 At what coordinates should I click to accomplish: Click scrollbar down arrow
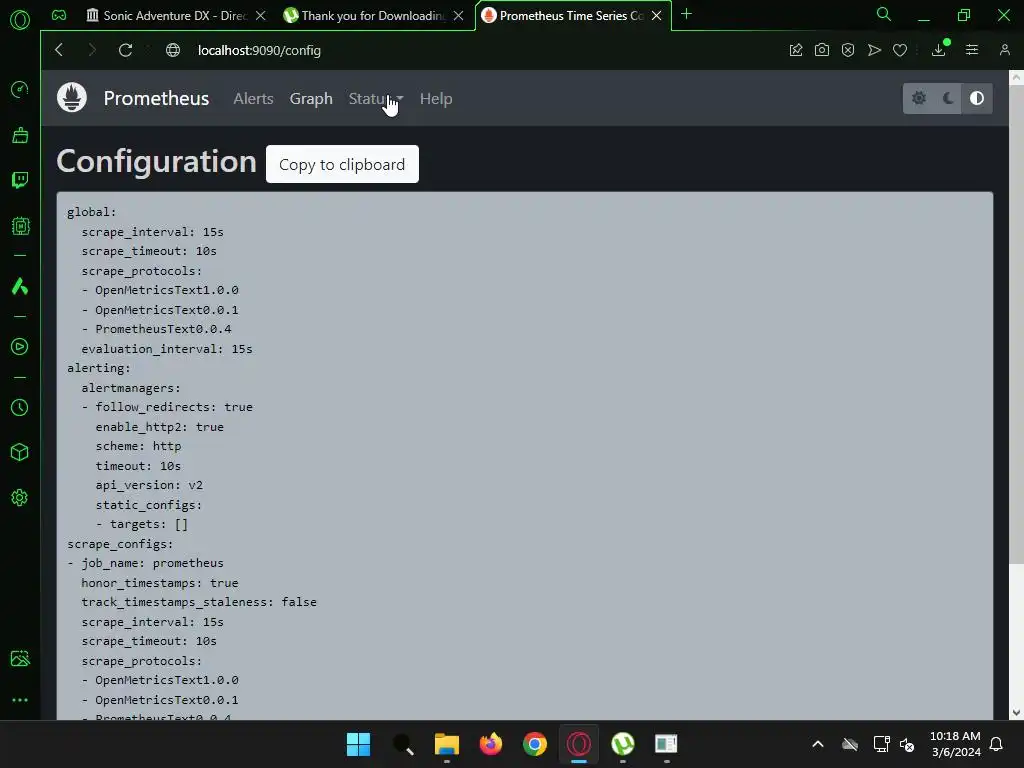1016,712
